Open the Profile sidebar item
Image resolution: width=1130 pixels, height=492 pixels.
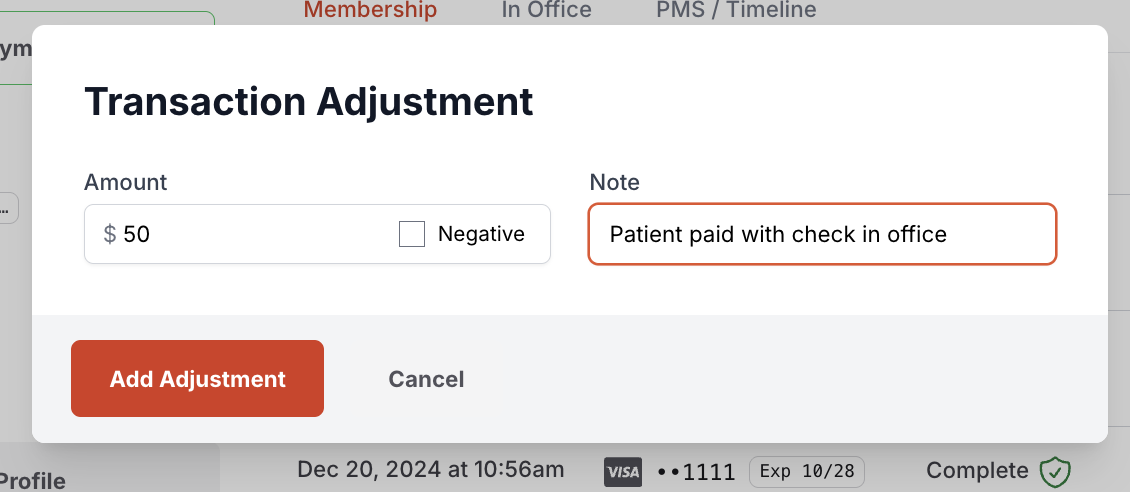33,480
